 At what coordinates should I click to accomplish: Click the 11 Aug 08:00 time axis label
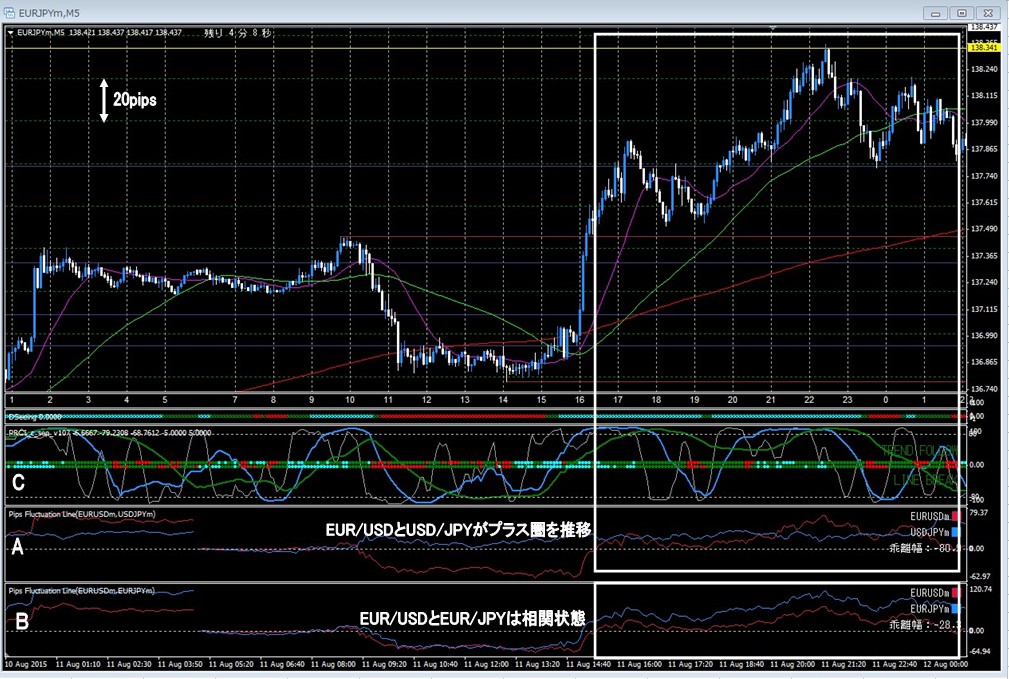(x=334, y=664)
